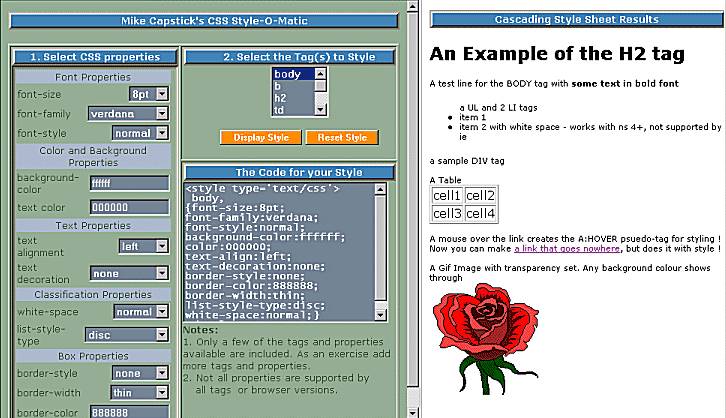This screenshot has width=726, height=418.
Task: Click the 'Cascading Style Sheet Results' header
Action: click(576, 19)
